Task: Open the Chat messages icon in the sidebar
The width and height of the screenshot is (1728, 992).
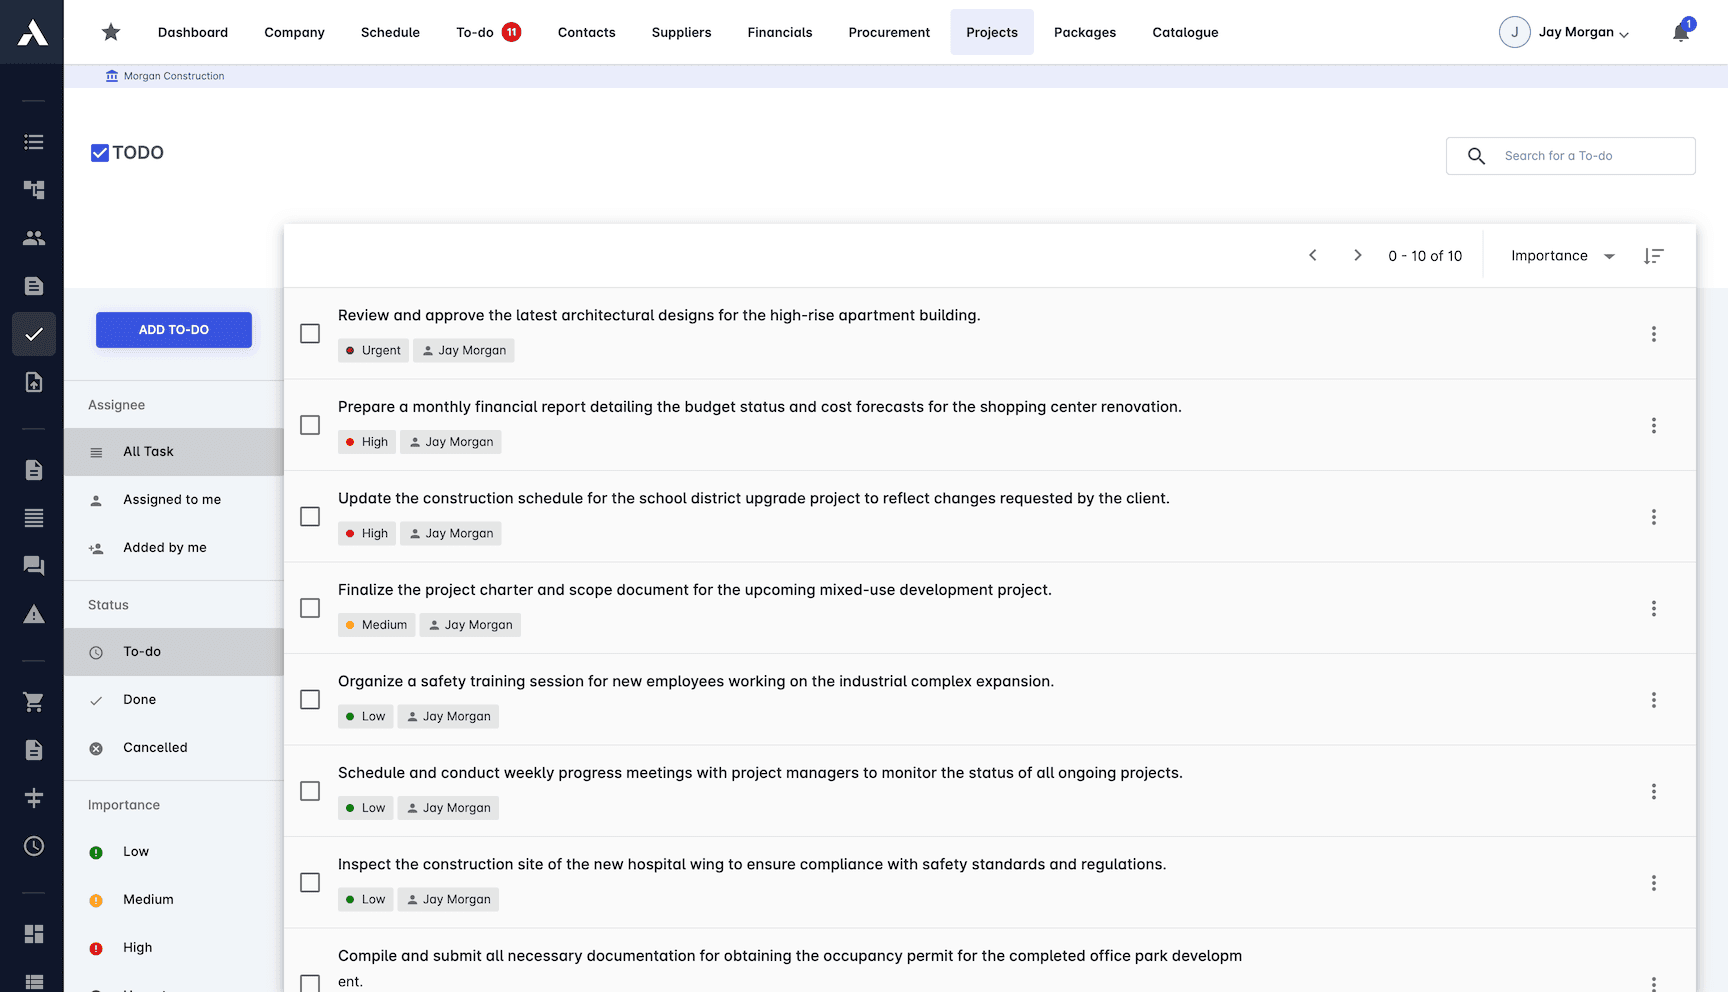Action: click(33, 566)
